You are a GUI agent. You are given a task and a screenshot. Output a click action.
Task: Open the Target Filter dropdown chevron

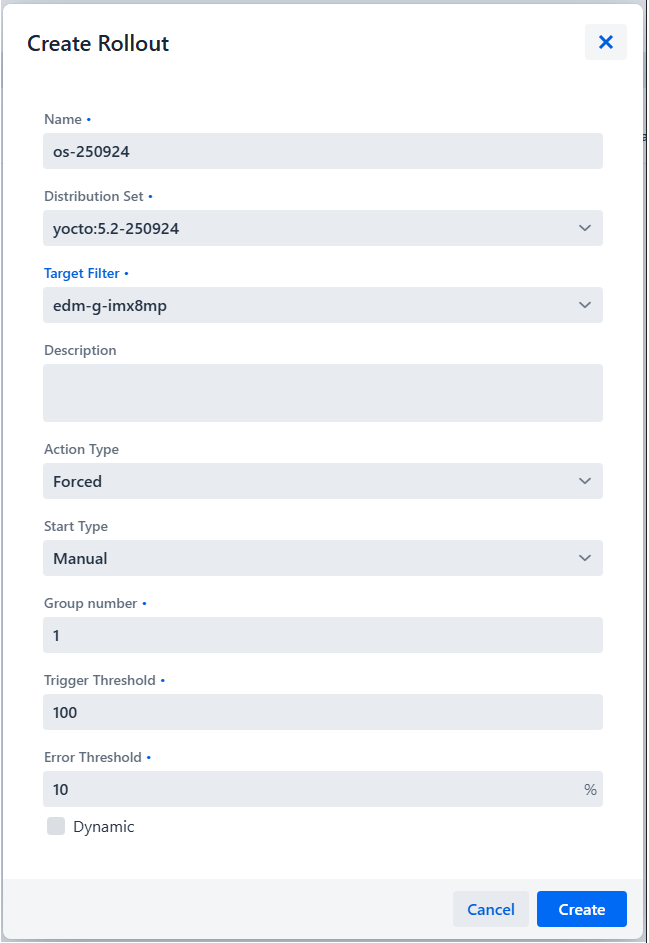click(x=584, y=305)
